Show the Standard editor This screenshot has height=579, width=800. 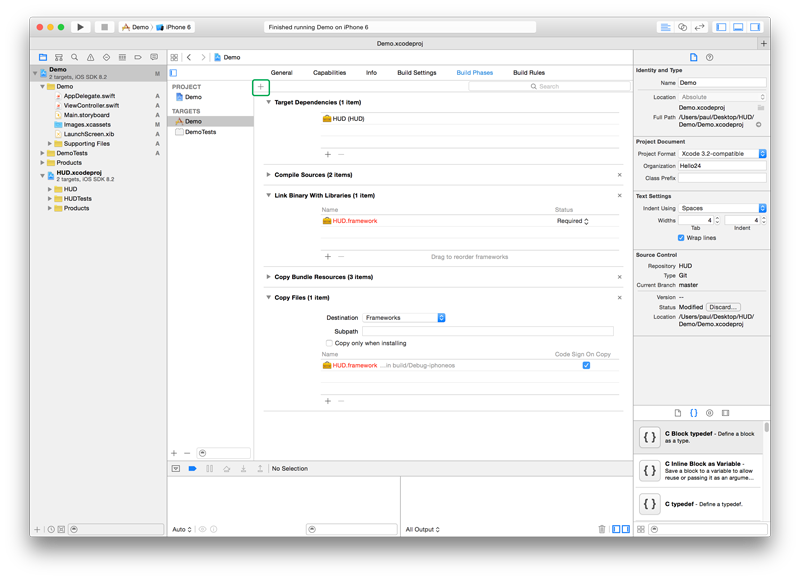click(x=665, y=27)
